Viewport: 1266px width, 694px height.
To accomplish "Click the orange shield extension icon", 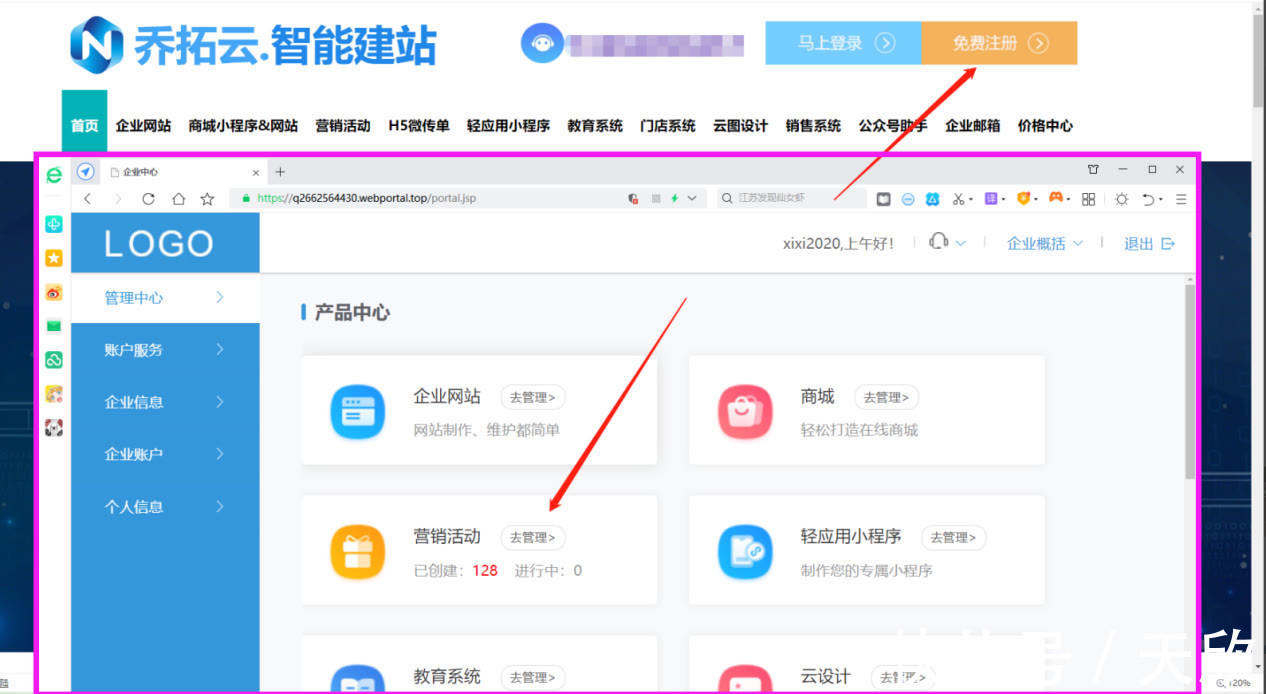I will click(1023, 199).
